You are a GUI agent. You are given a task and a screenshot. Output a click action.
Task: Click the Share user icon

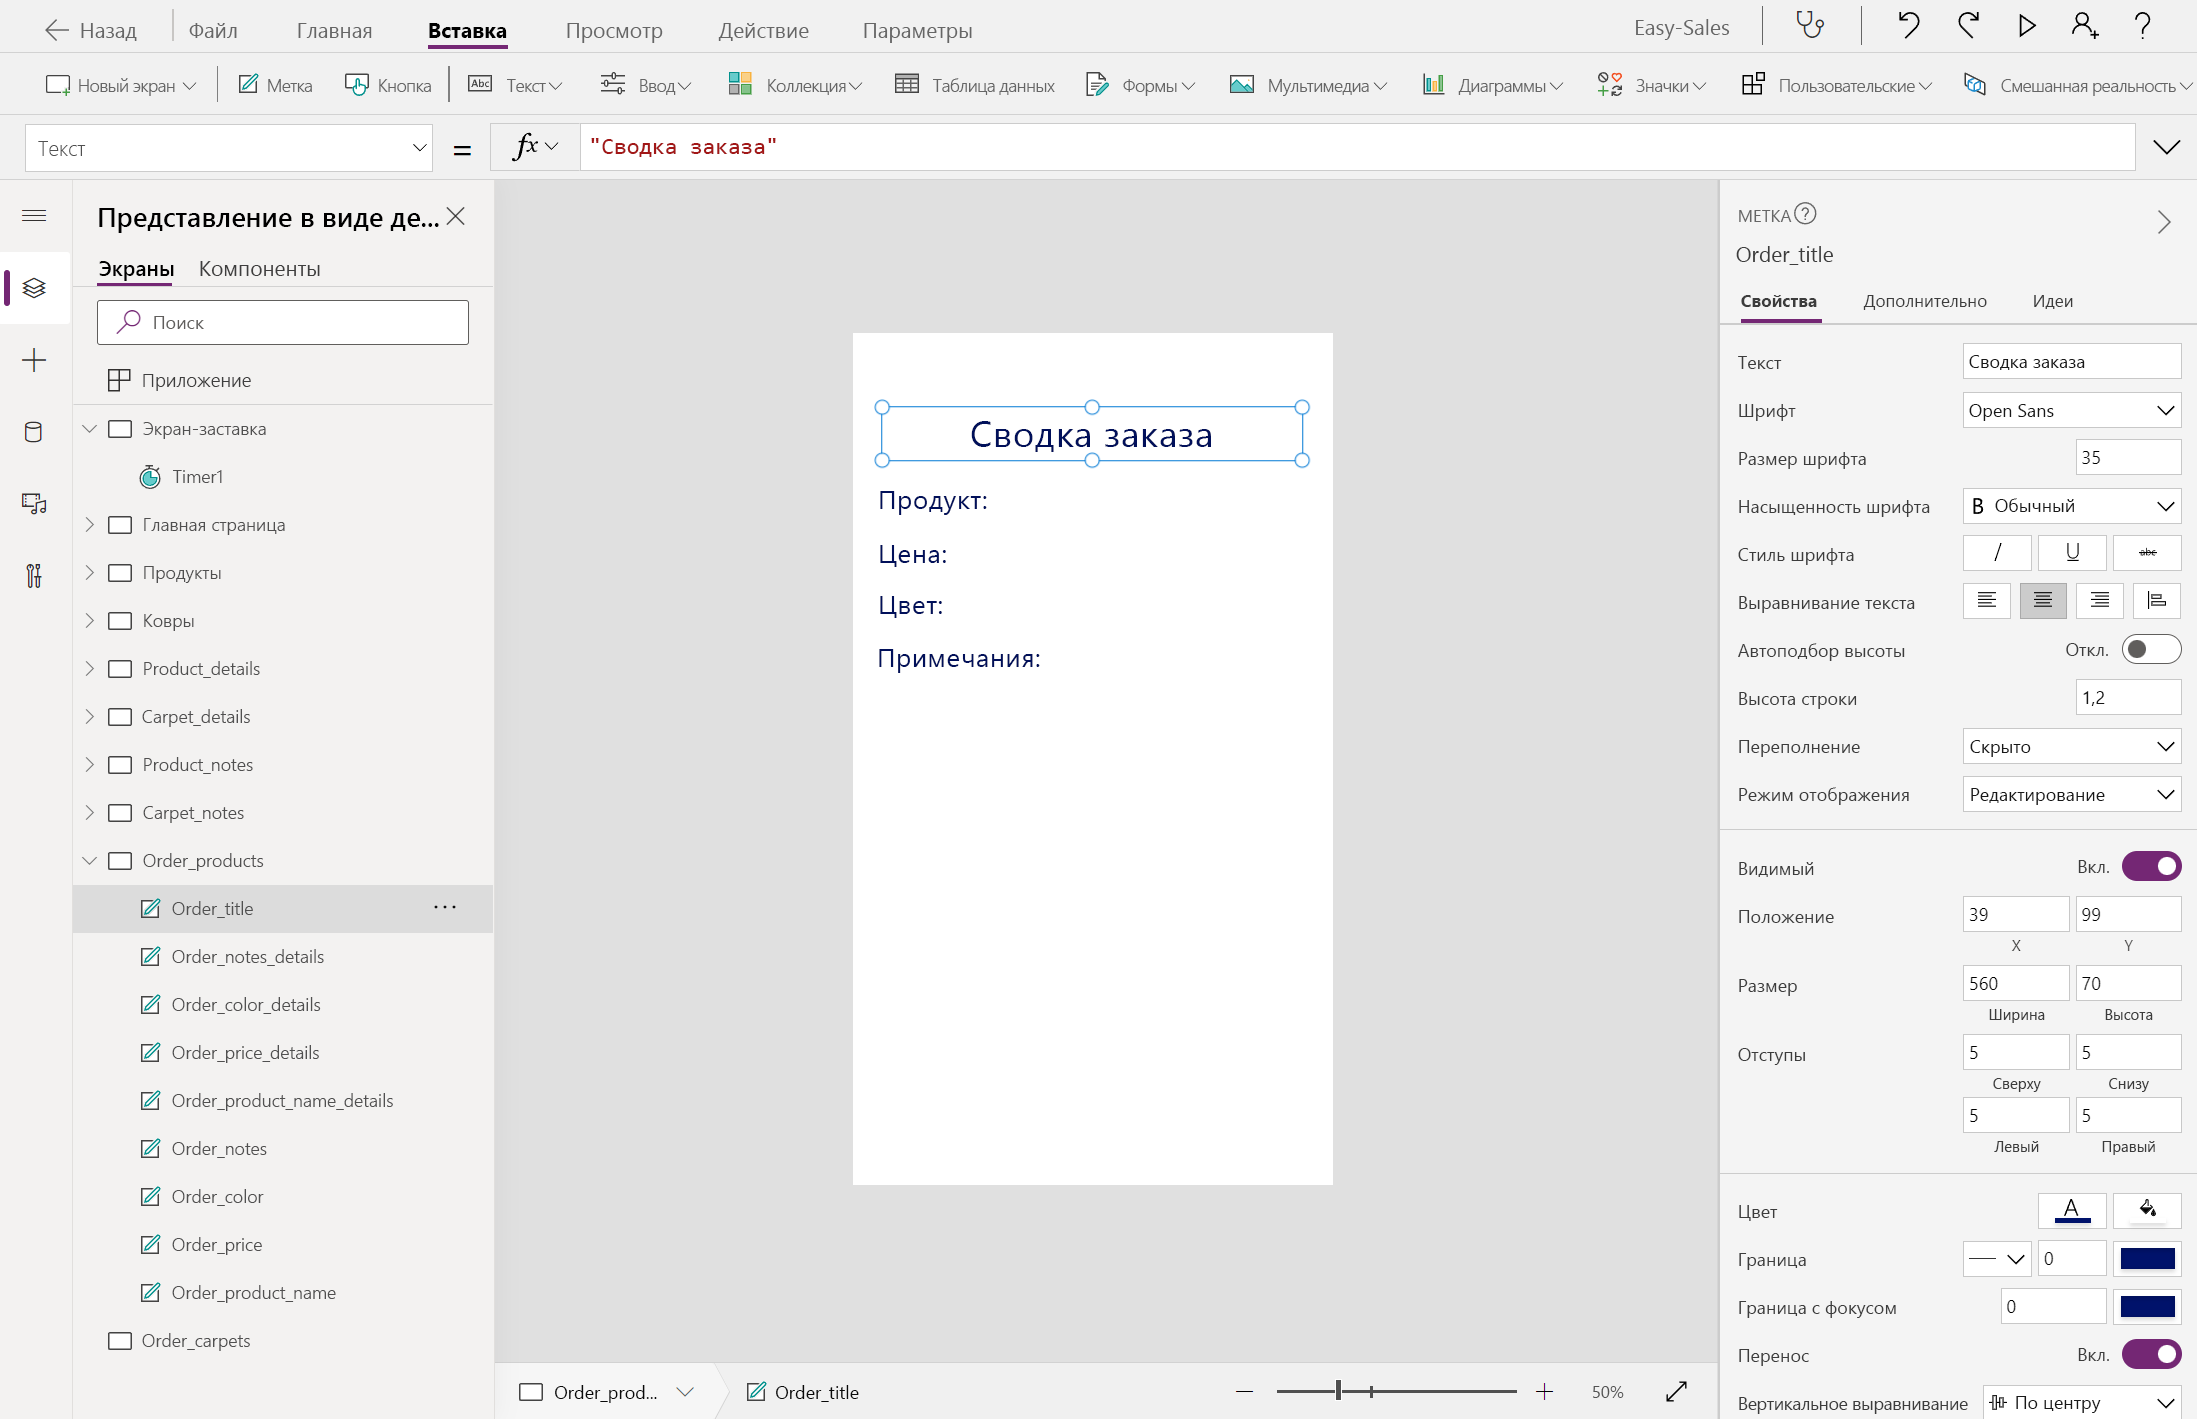pos(2084,26)
